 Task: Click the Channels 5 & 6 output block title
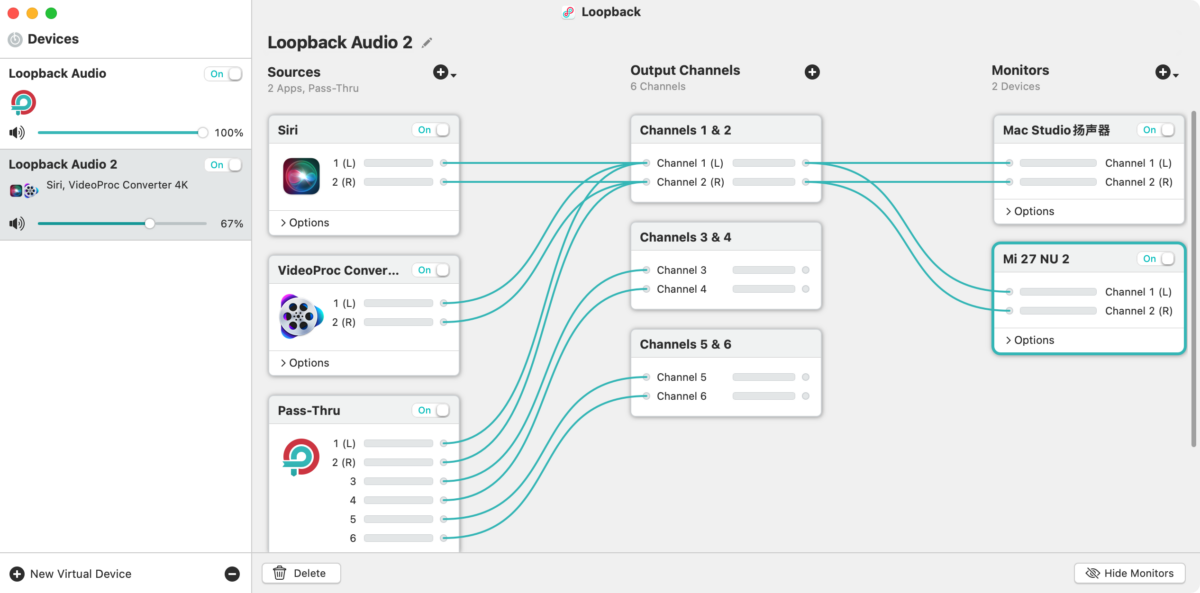coord(686,344)
